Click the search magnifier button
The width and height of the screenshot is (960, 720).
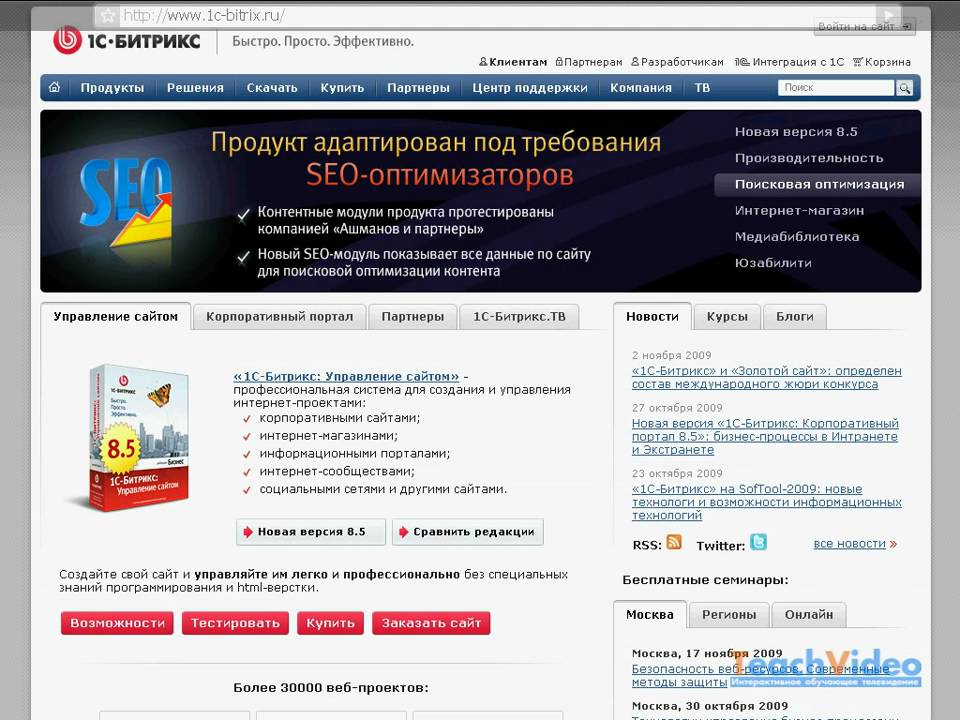904,88
